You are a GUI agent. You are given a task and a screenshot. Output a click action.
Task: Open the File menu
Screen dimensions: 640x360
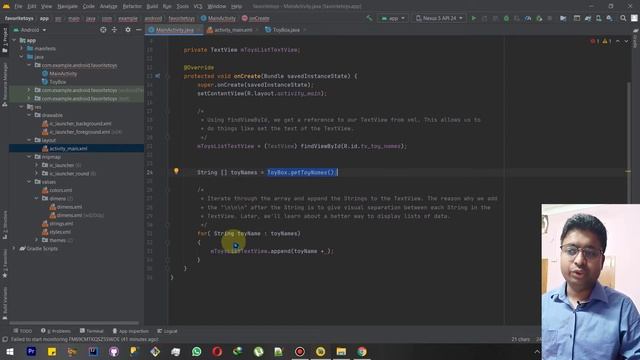coord(18,7)
